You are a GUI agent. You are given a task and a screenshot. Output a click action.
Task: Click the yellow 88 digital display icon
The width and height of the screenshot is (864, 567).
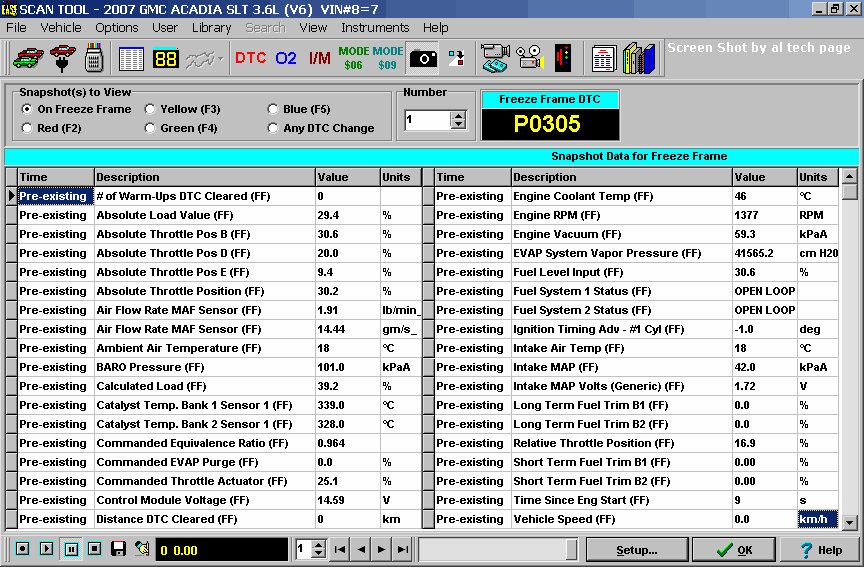pos(166,58)
